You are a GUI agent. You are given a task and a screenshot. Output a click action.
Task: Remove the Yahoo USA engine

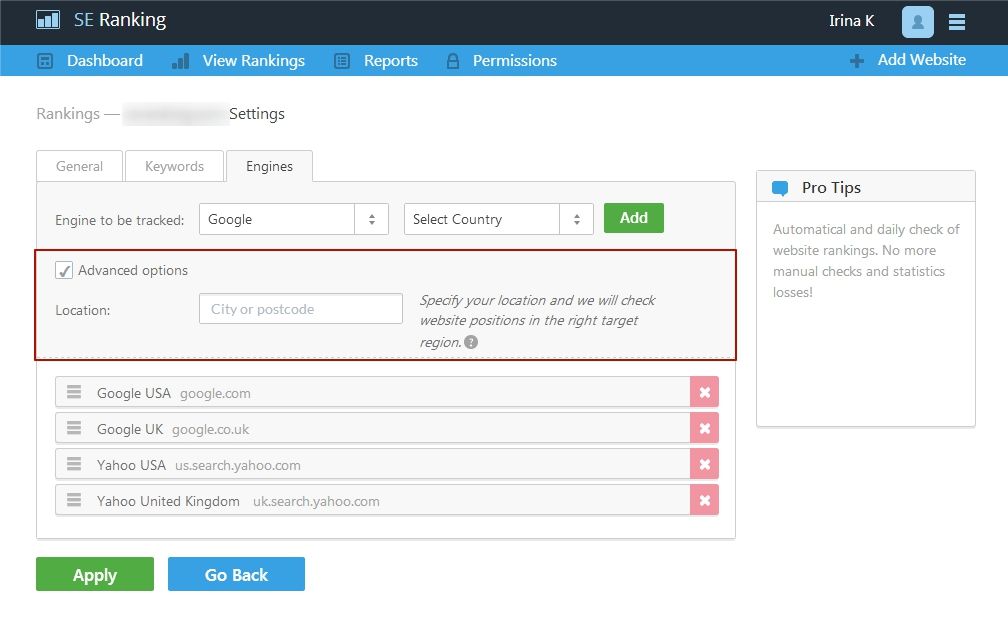[x=705, y=464]
